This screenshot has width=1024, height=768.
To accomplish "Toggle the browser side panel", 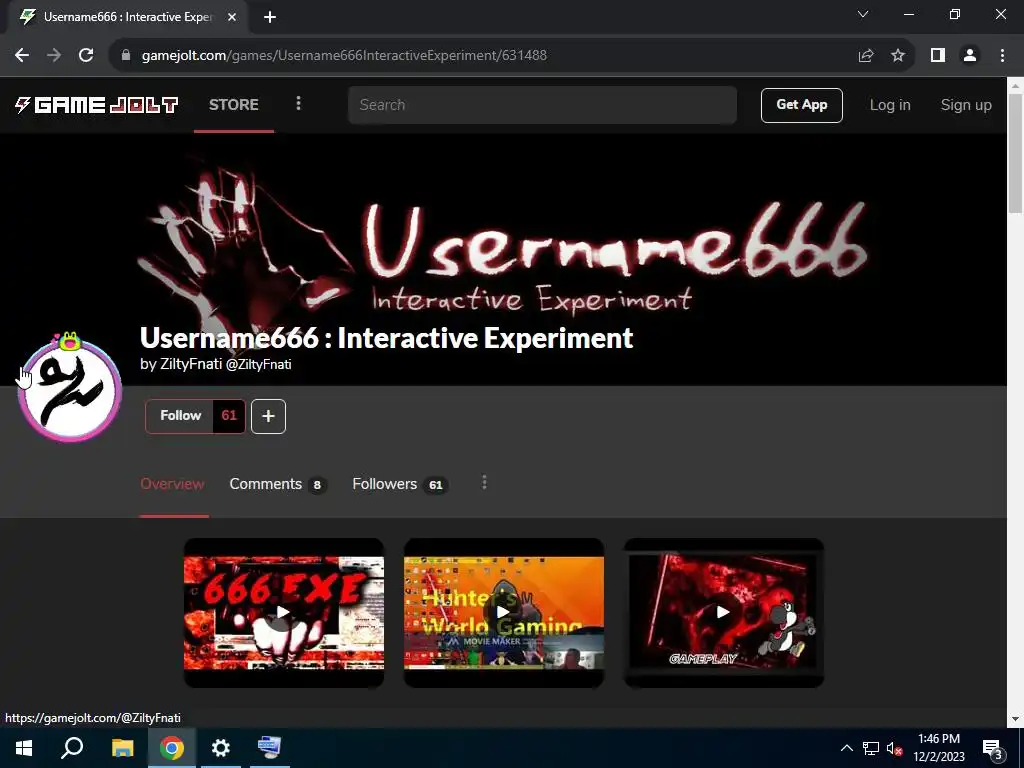I will 938,55.
